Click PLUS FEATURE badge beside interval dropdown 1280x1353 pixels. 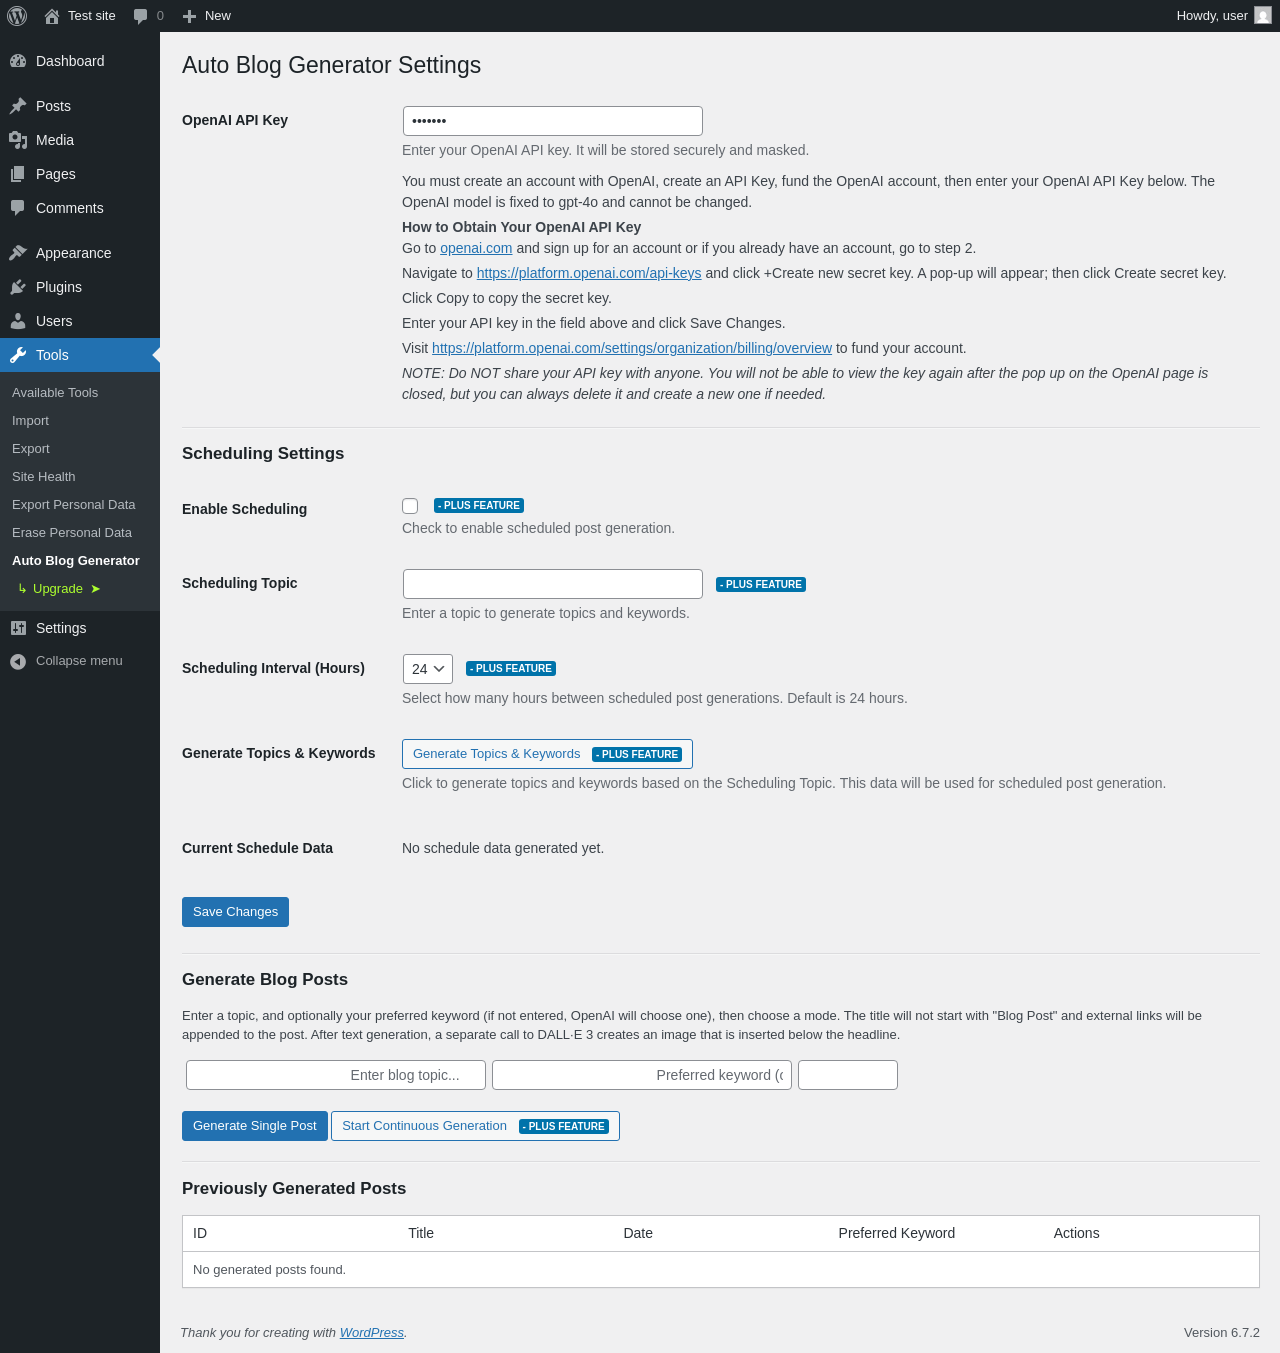[x=511, y=669]
